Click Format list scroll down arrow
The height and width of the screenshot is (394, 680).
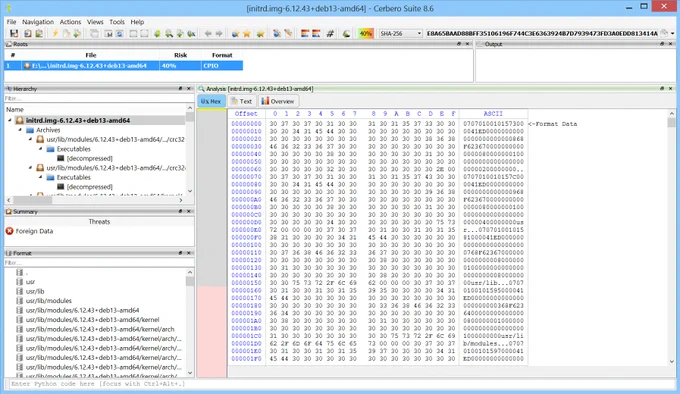(x=190, y=373)
